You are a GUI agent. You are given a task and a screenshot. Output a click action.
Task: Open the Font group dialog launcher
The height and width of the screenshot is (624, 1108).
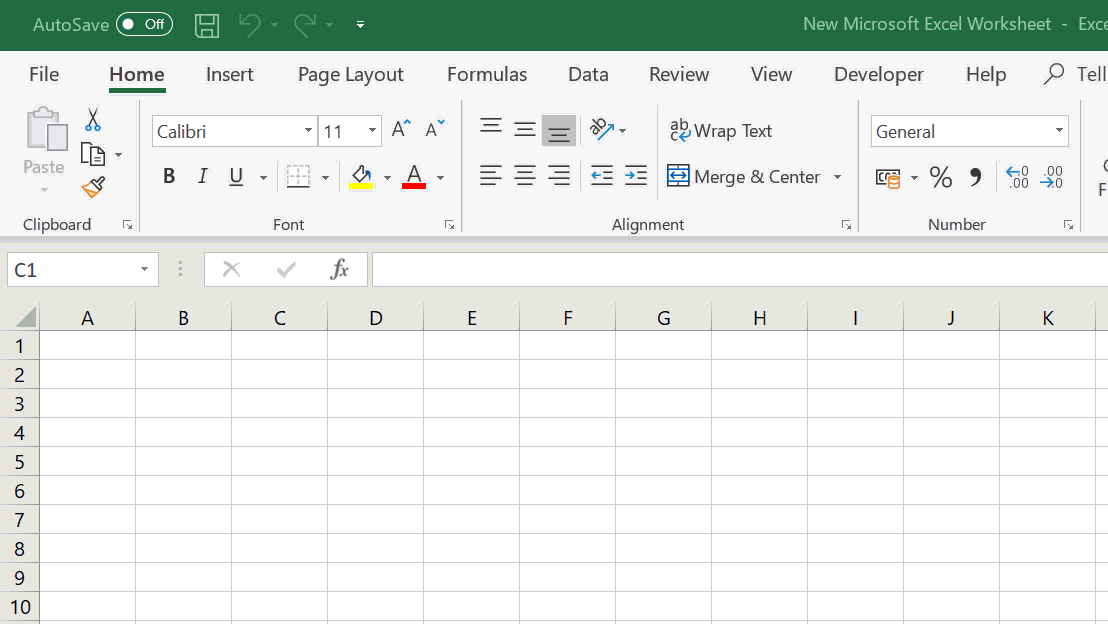coord(449,224)
